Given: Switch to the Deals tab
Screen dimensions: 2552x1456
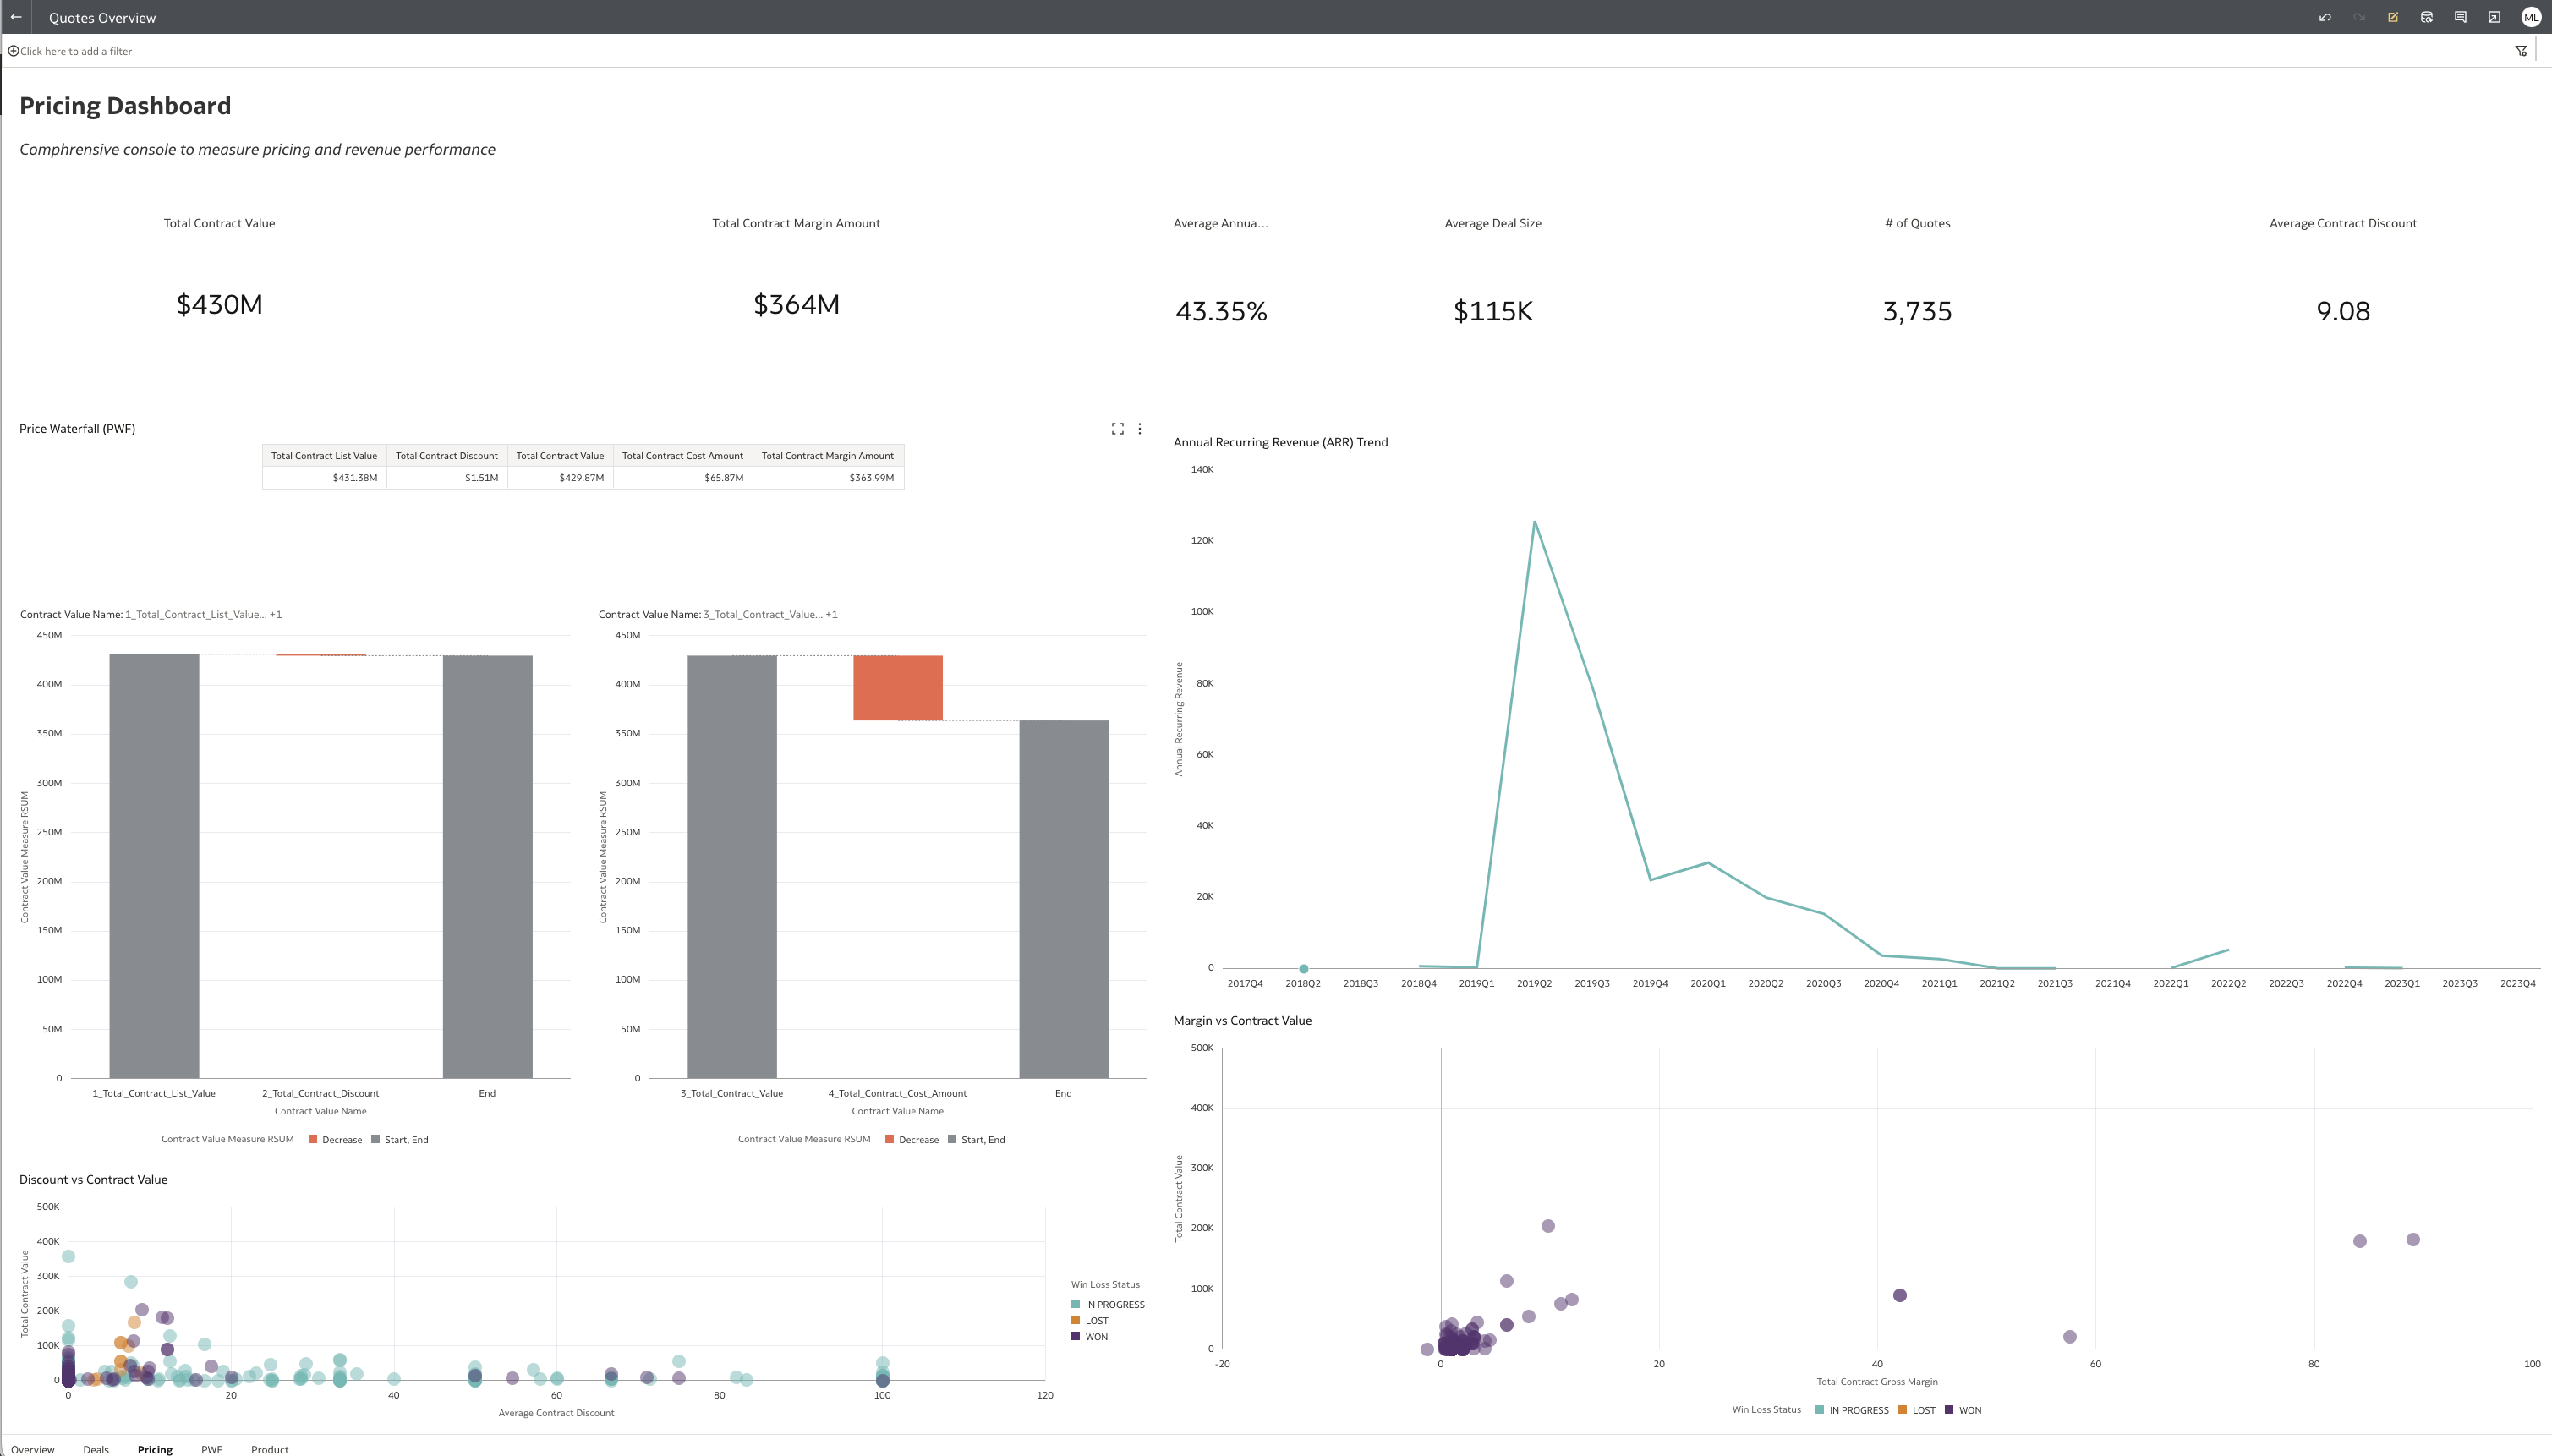Looking at the screenshot, I should click(x=96, y=1449).
